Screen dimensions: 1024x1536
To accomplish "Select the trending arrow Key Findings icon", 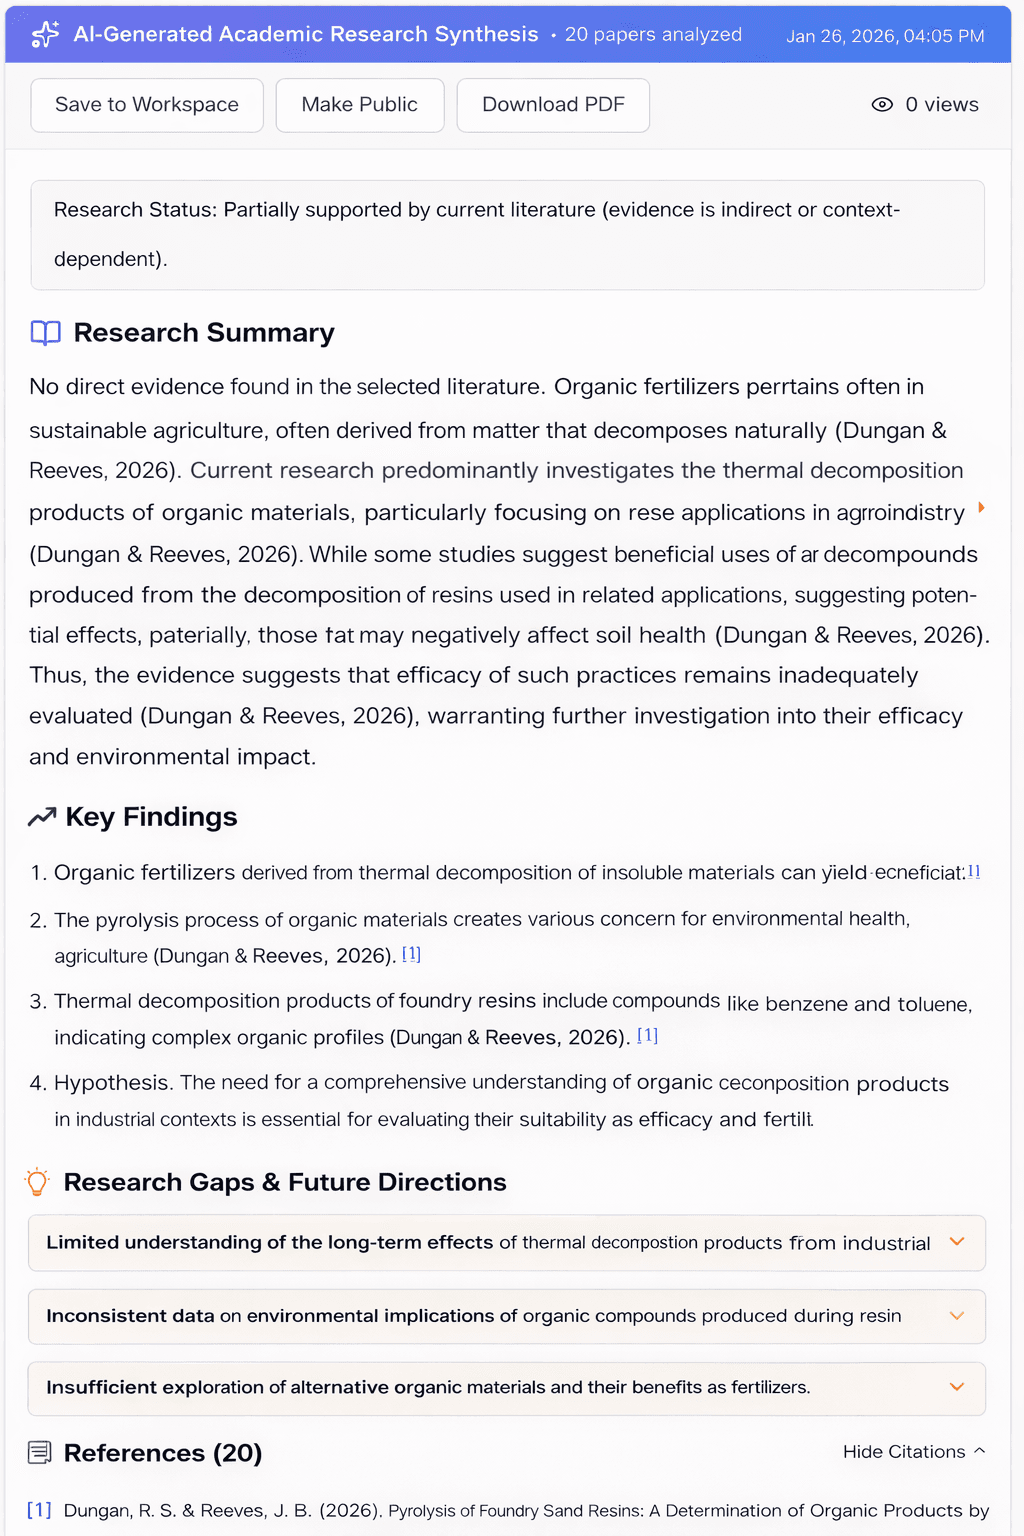I will click(x=40, y=817).
